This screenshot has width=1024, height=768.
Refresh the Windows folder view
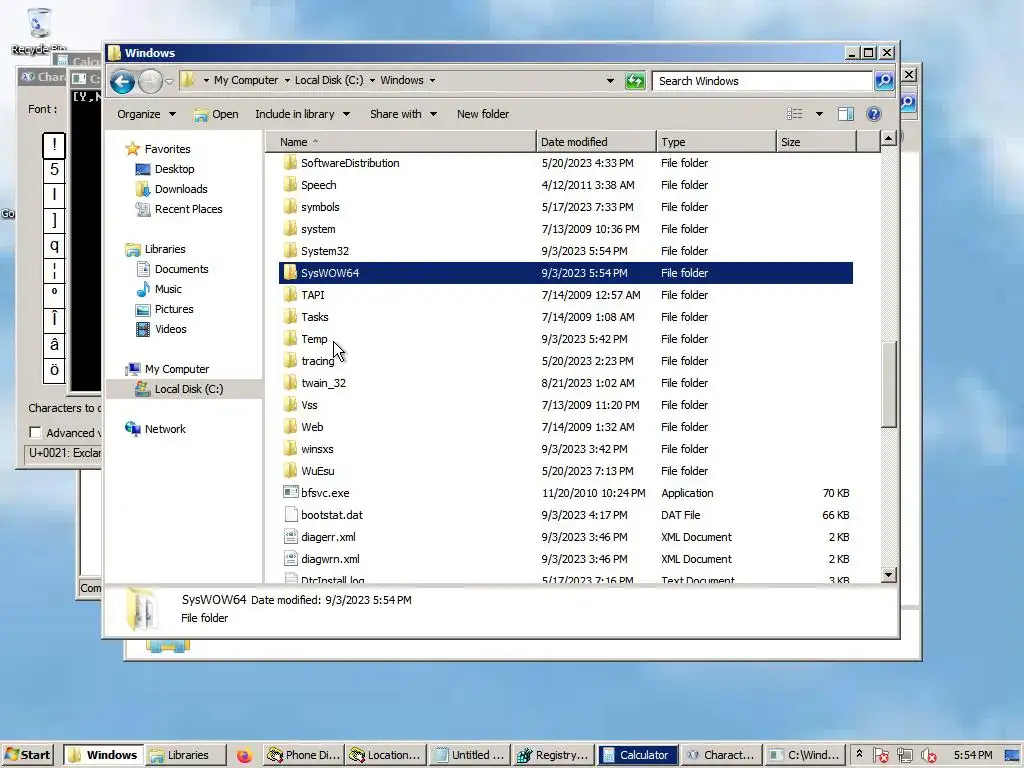(x=635, y=81)
